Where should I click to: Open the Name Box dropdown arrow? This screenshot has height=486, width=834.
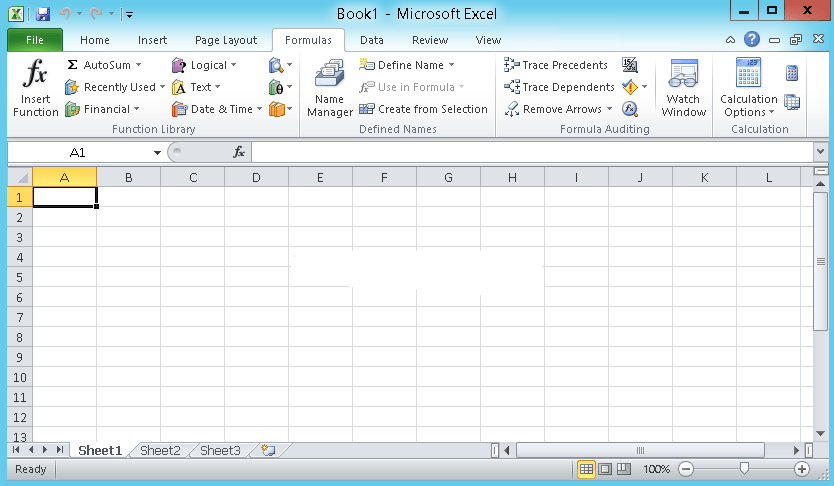pos(157,153)
